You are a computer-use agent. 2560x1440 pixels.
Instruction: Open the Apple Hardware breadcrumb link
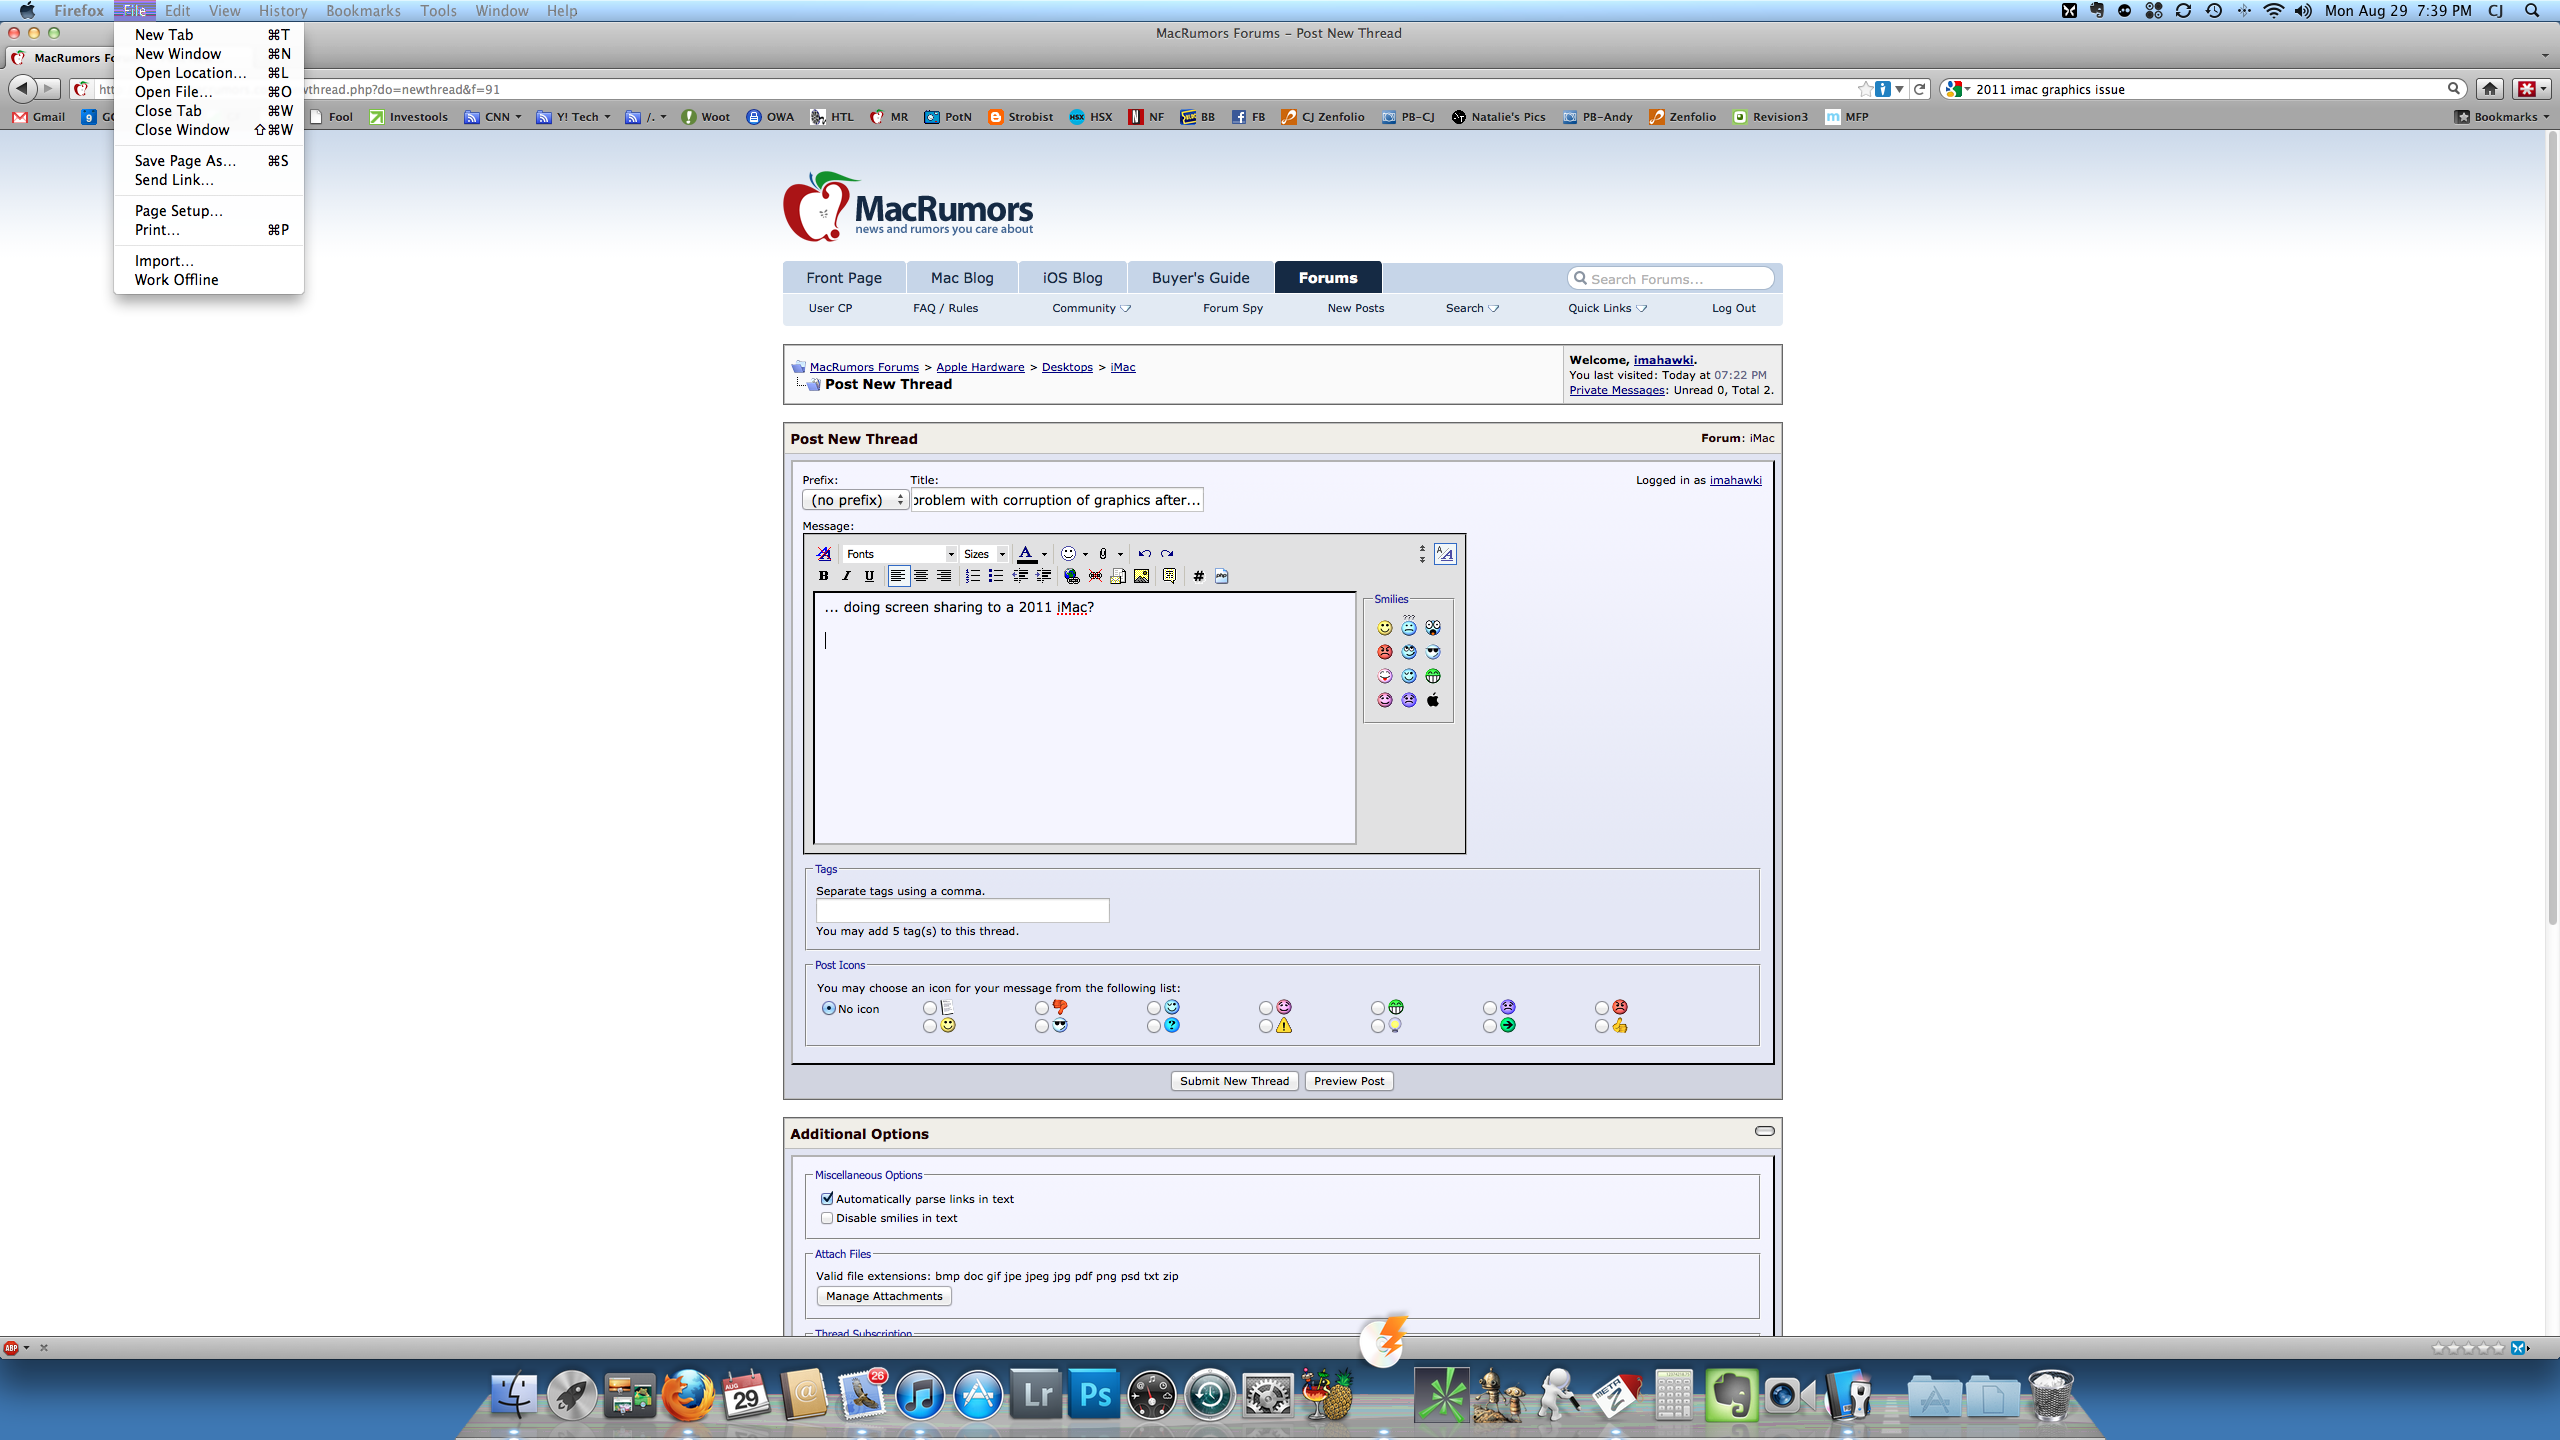coord(980,367)
